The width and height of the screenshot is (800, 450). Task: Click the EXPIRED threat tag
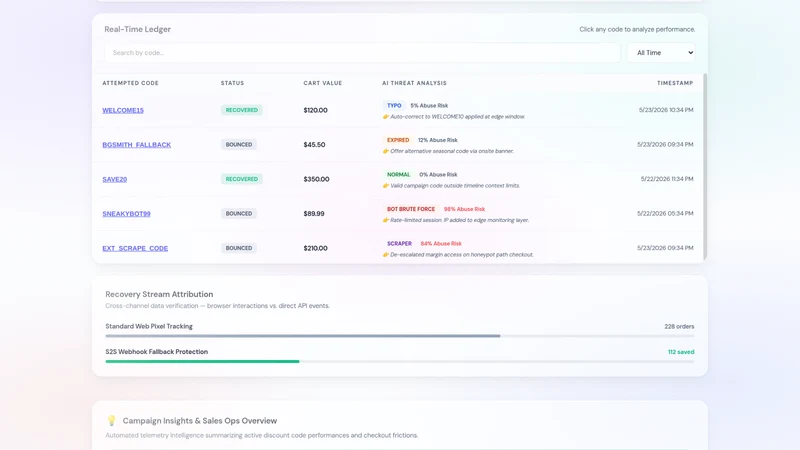[398, 140]
